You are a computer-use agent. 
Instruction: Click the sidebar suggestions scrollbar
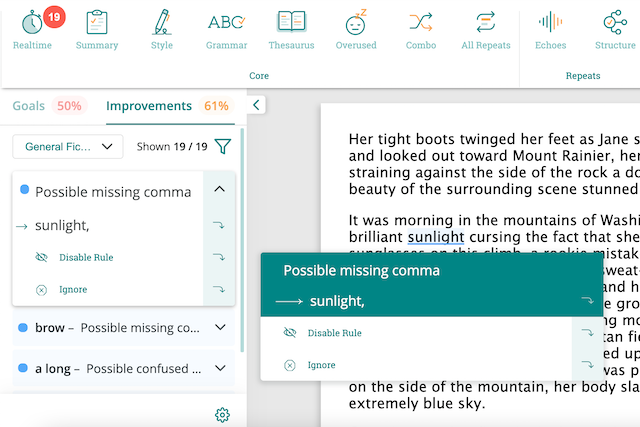point(242,241)
